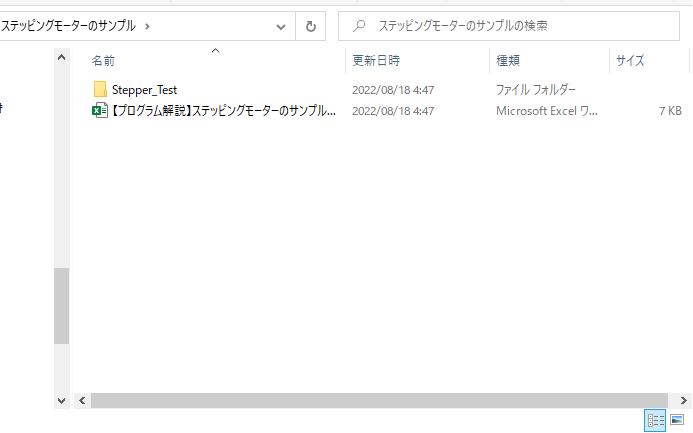Switch to details view layout

coord(656,421)
